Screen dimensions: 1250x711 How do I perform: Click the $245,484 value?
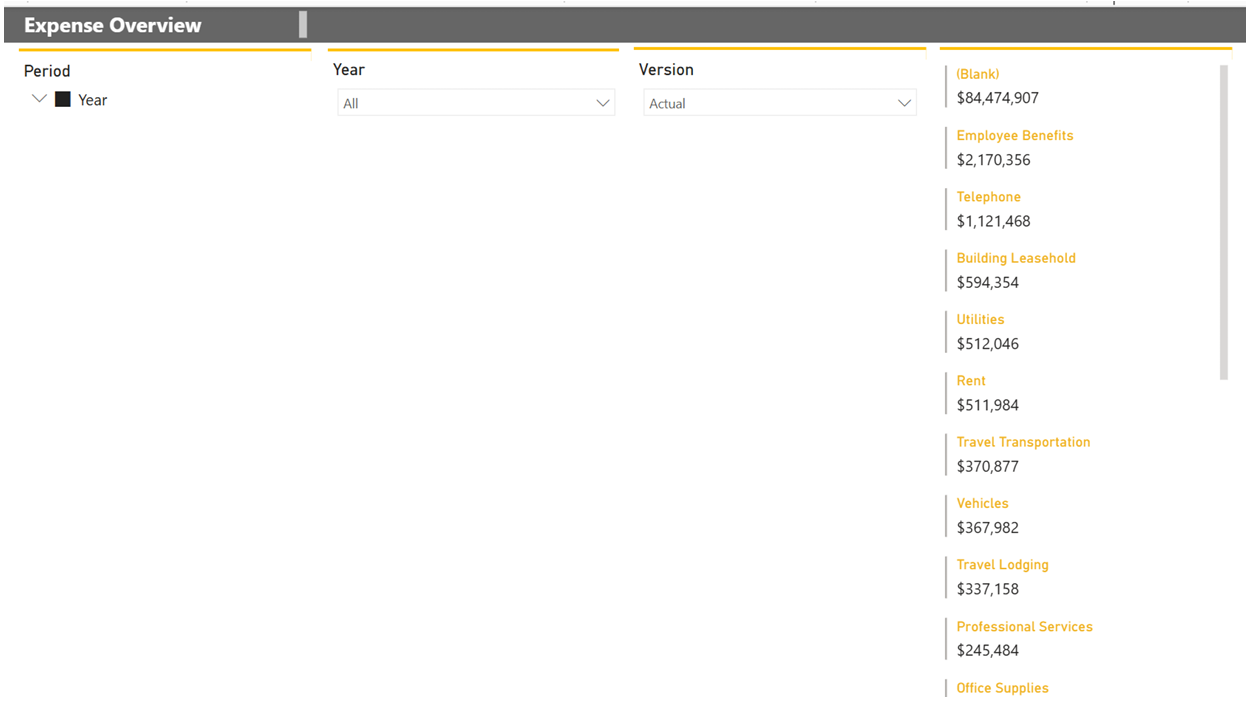pos(988,650)
